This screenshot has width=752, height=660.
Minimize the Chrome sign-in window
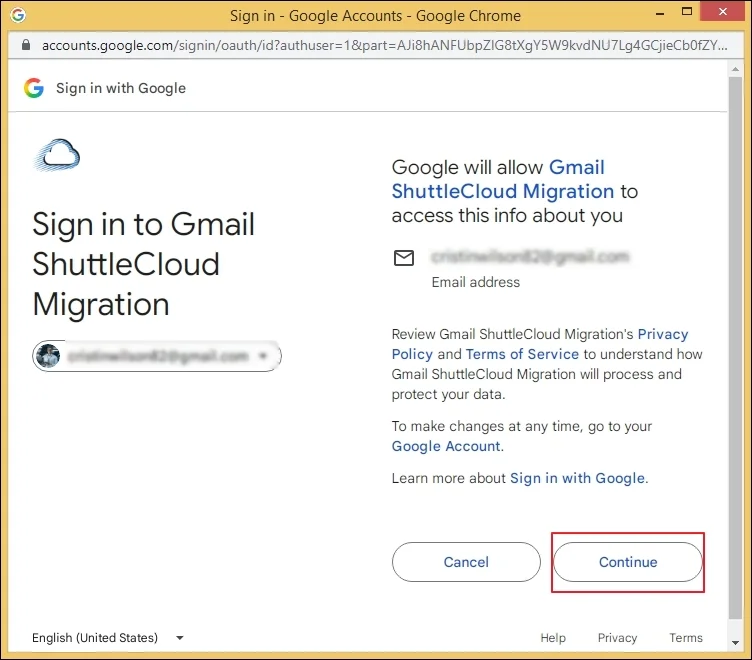660,13
